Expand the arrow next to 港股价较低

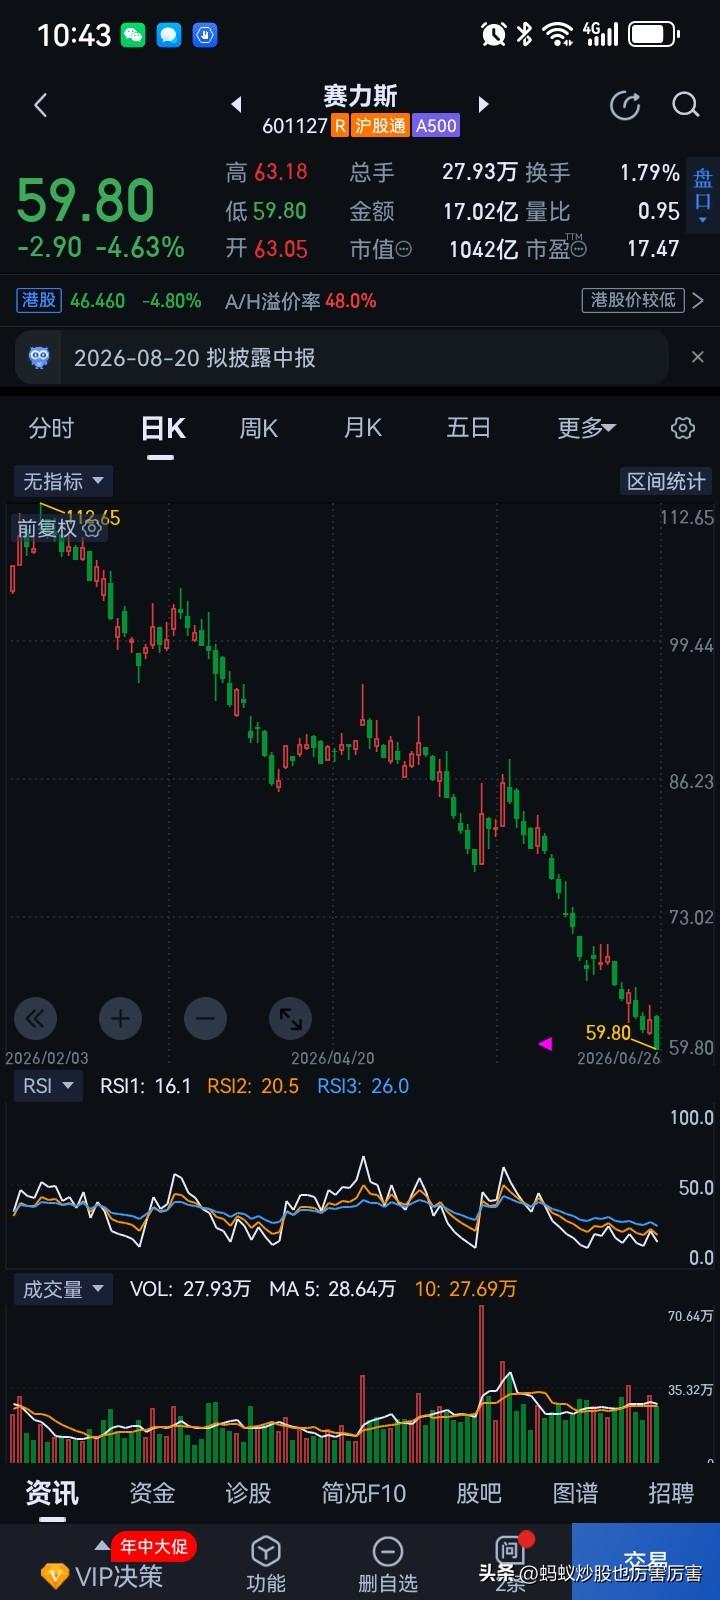point(698,300)
